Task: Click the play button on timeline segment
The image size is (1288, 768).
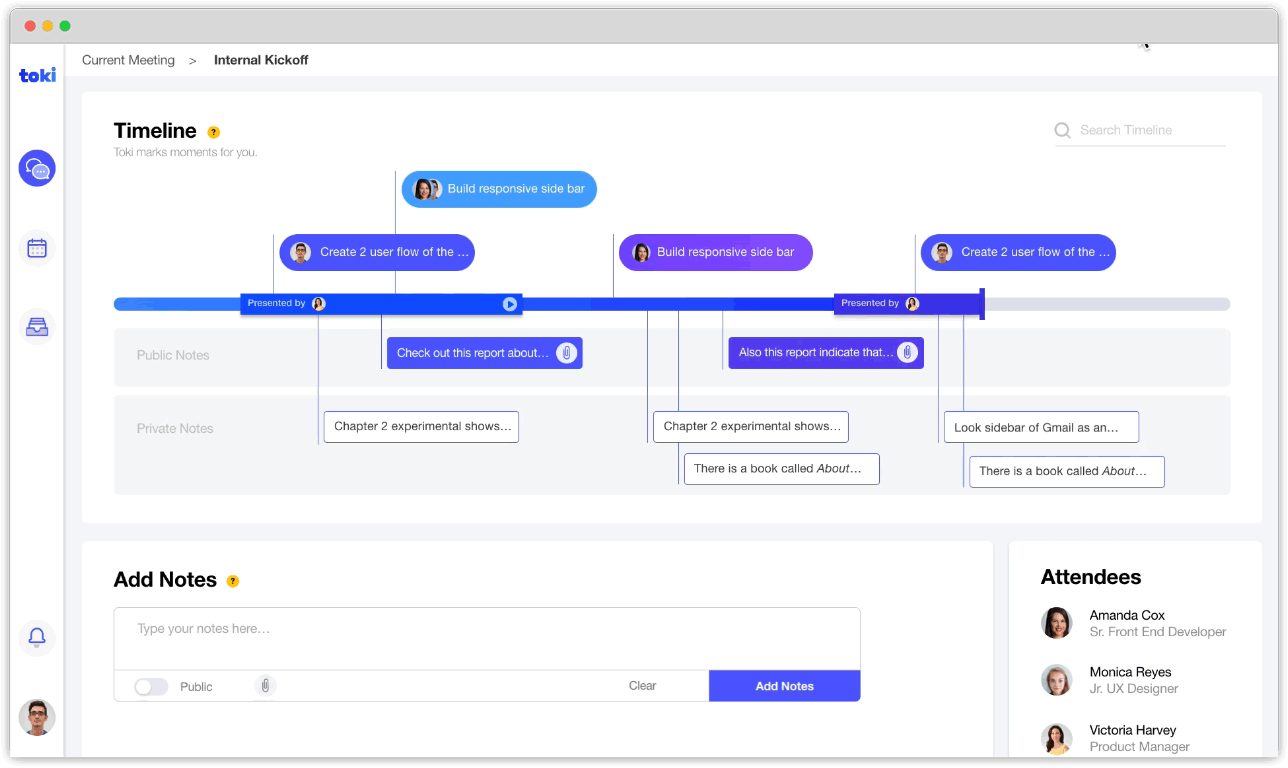Action: [x=510, y=304]
